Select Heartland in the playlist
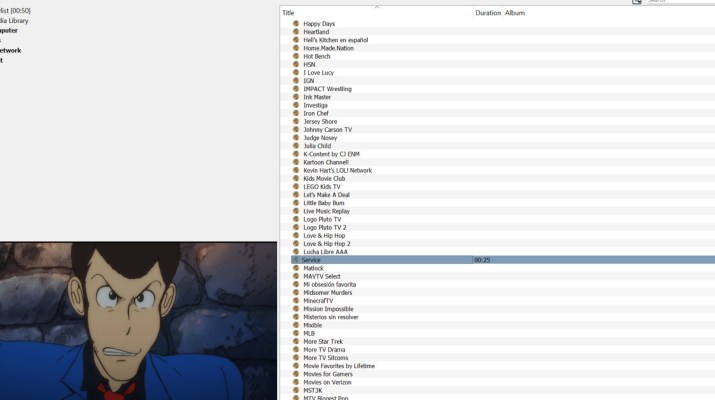The width and height of the screenshot is (715, 400). point(316,32)
